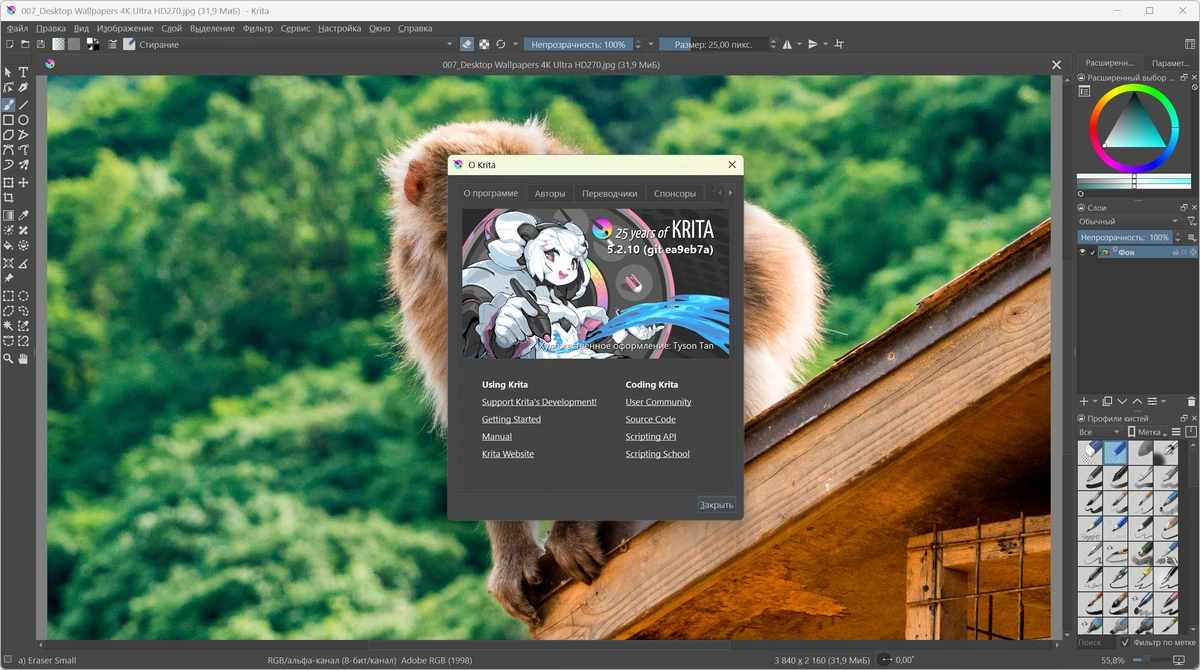Image resolution: width=1200 pixels, height=670 pixels.
Task: Adjust the toolbar Непрозрачность 100% slider
Action: click(579, 44)
